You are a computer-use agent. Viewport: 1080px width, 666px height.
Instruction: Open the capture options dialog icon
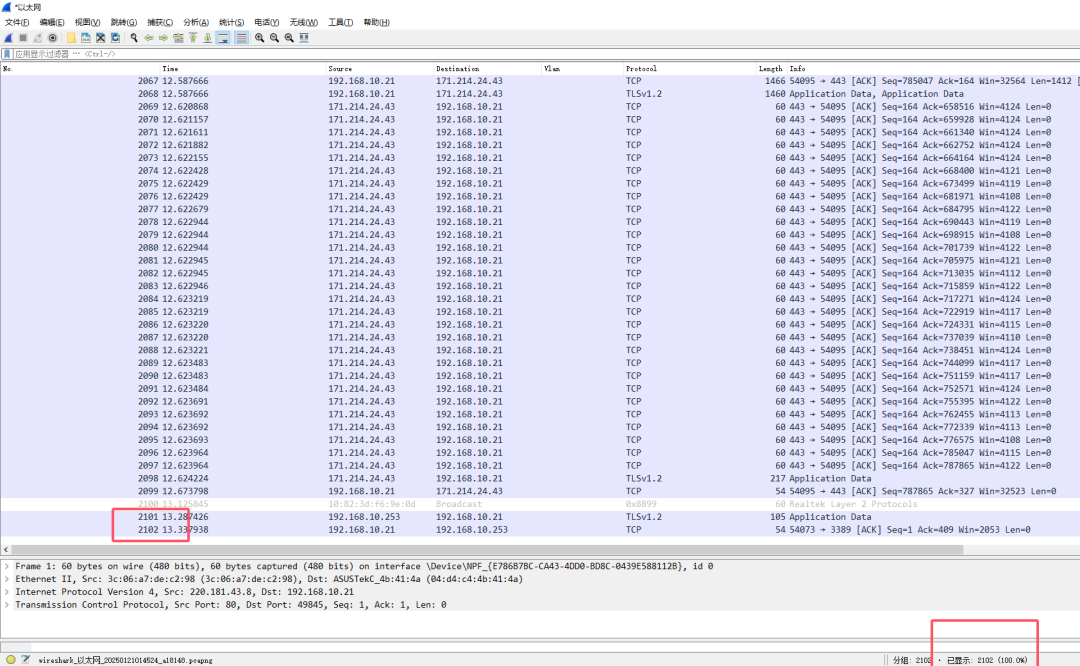tap(52, 38)
